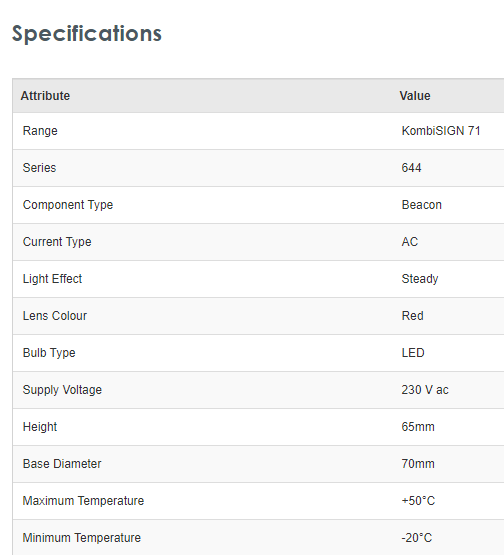Click the Beacon value cell
The image size is (504, 555).
coord(422,205)
